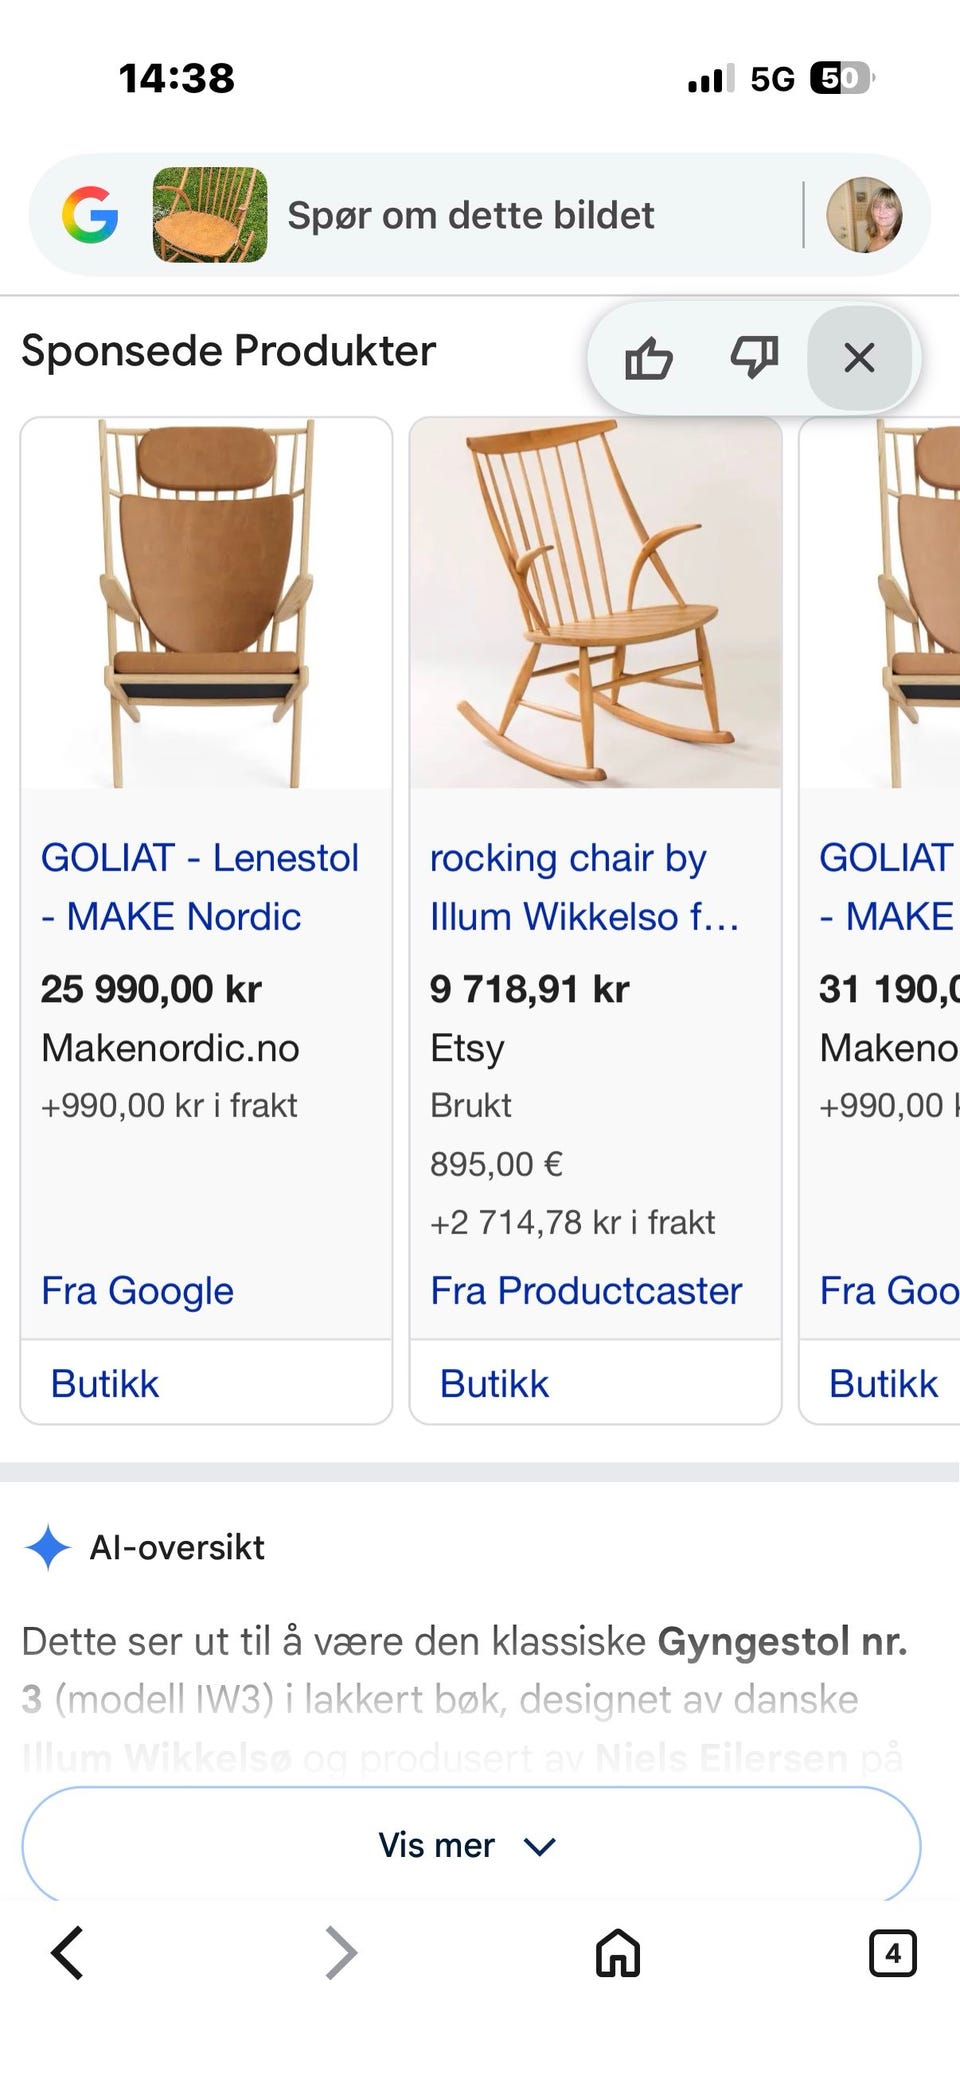Tap Spør om dette bildet search field
Viewport: 960px width, 2087px height.
pyautogui.click(x=471, y=215)
